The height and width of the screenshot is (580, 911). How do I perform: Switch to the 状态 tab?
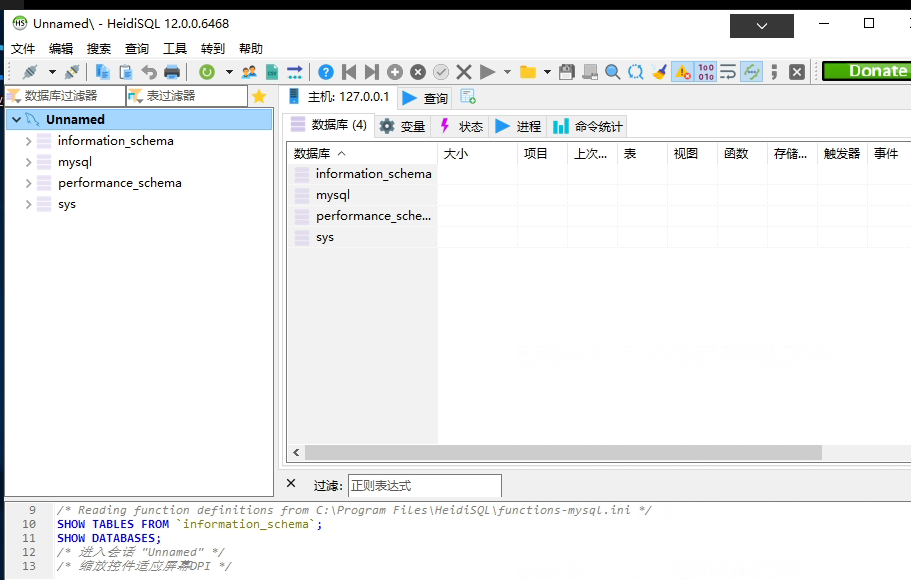click(x=461, y=126)
